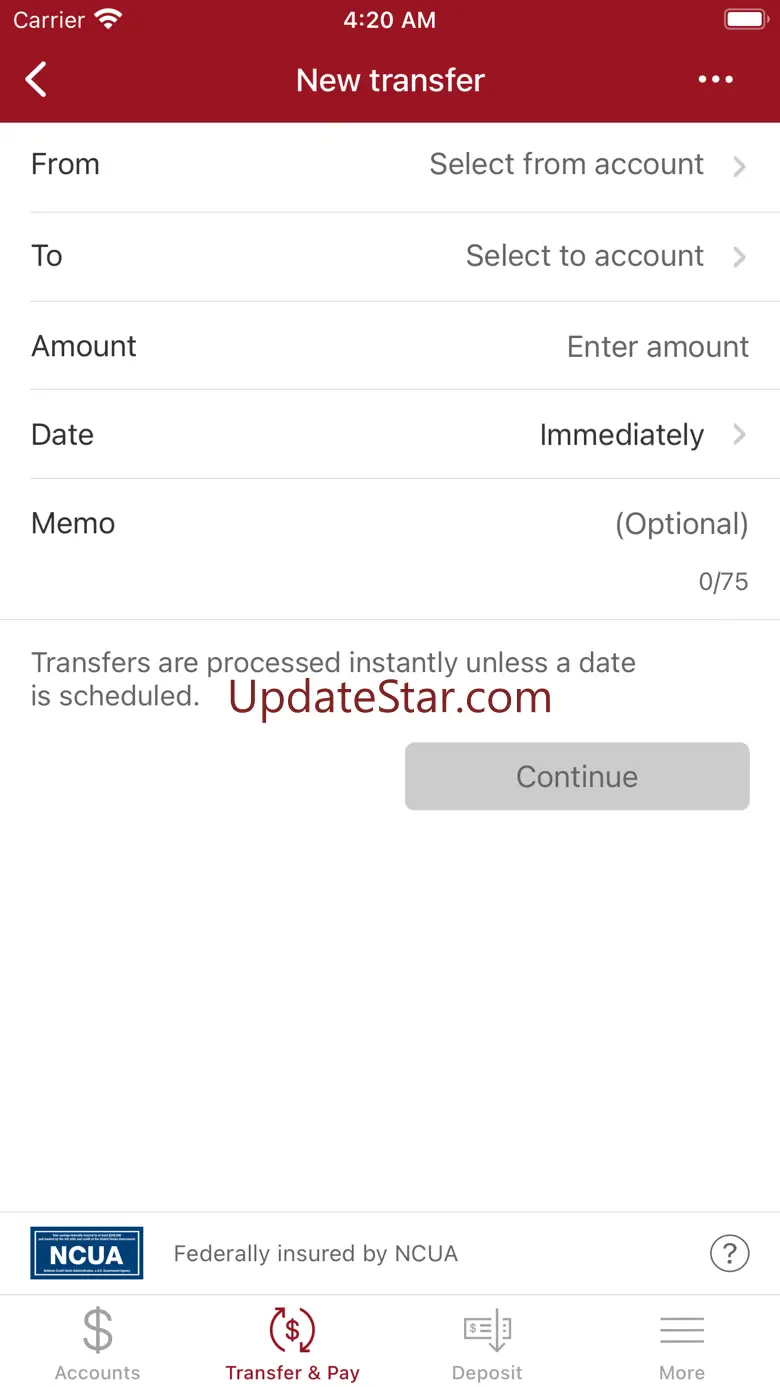The image size is (780, 1387).
Task: Open the three-dots options menu
Action: click(x=716, y=80)
